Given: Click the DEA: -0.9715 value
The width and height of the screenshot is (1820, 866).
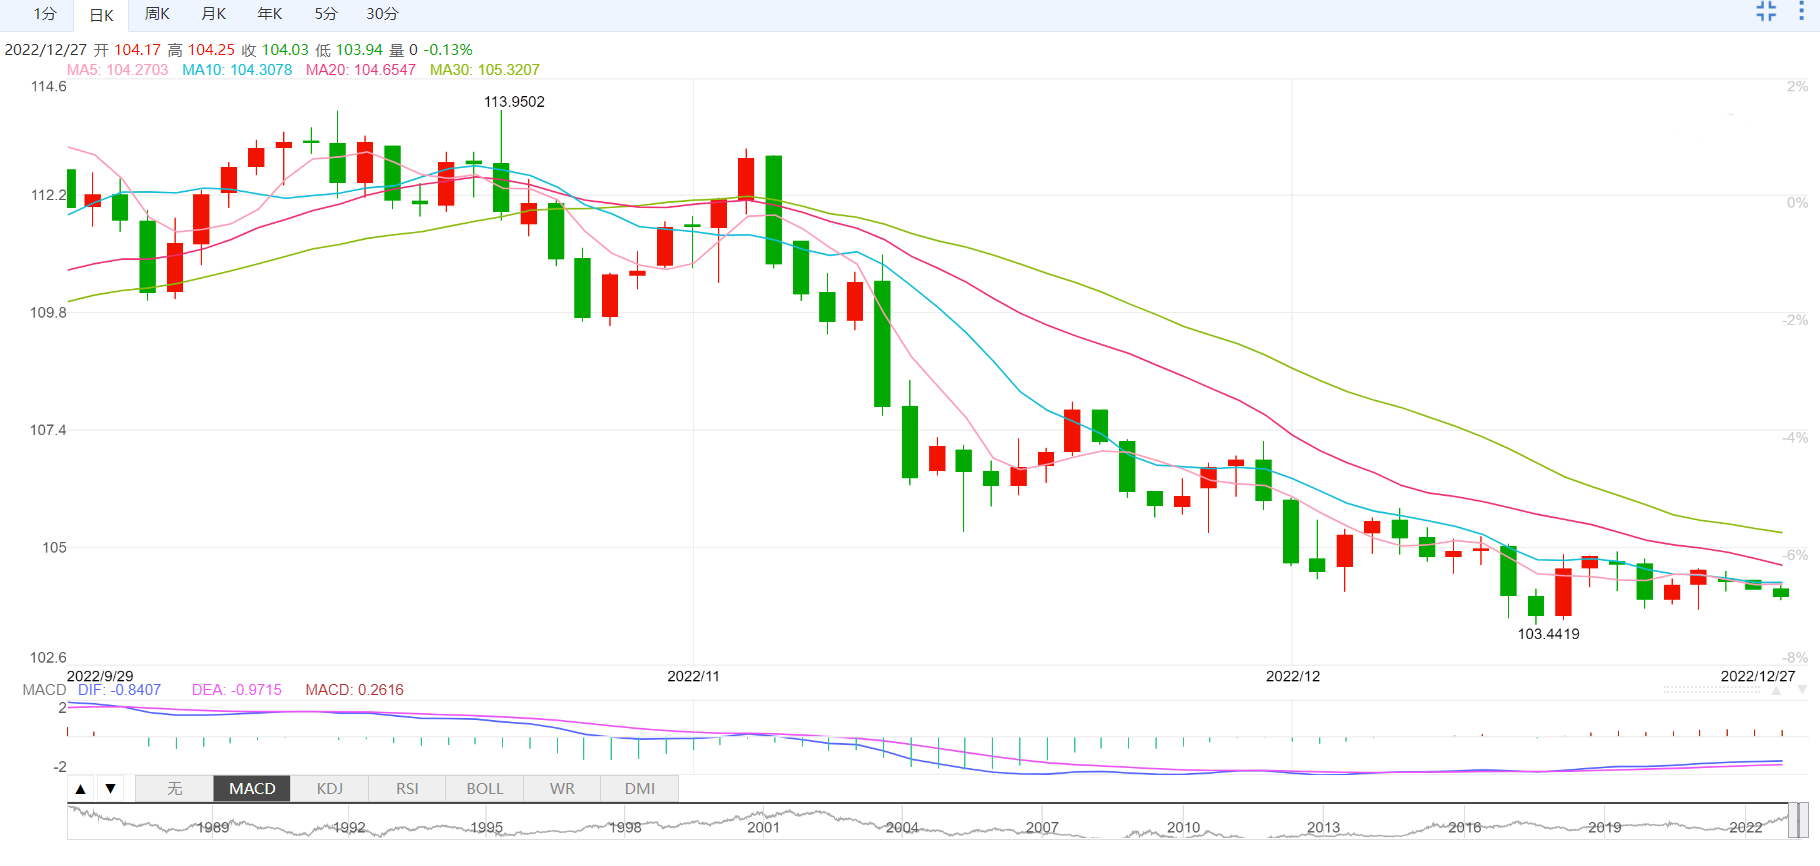Looking at the screenshot, I should pyautogui.click(x=237, y=690).
